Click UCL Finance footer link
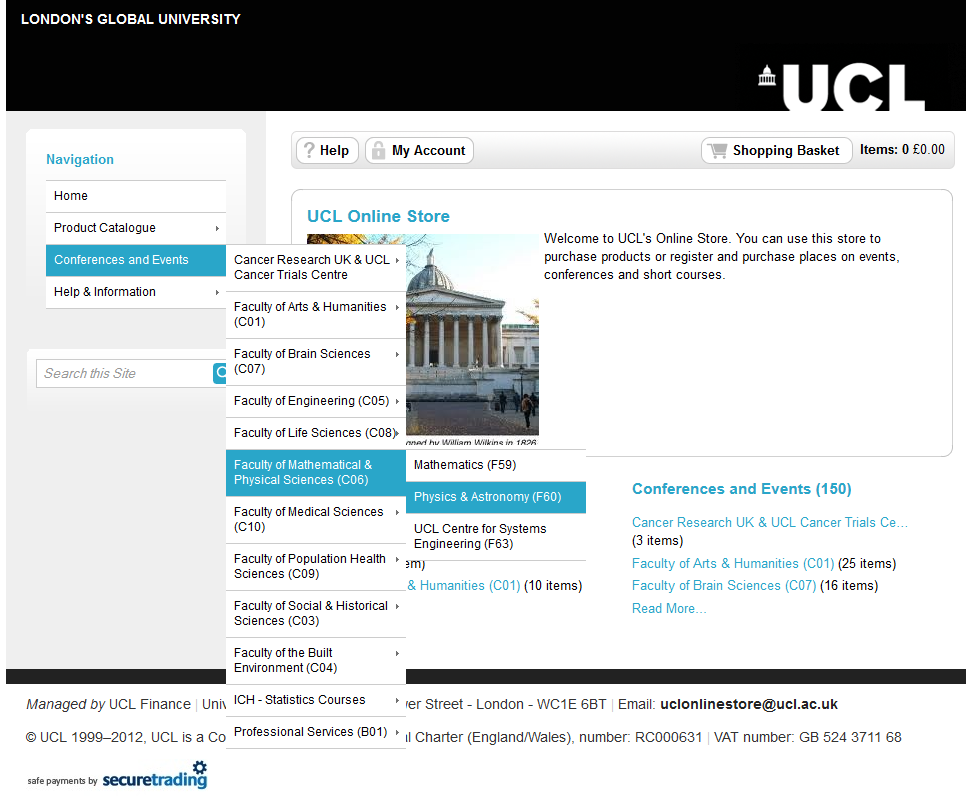The width and height of the screenshot is (972, 800). (x=149, y=705)
